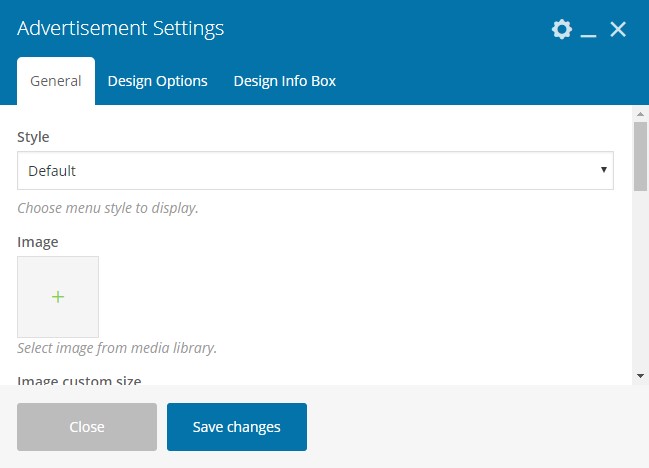Switch to the General tab
This screenshot has width=649, height=468.
tap(56, 81)
